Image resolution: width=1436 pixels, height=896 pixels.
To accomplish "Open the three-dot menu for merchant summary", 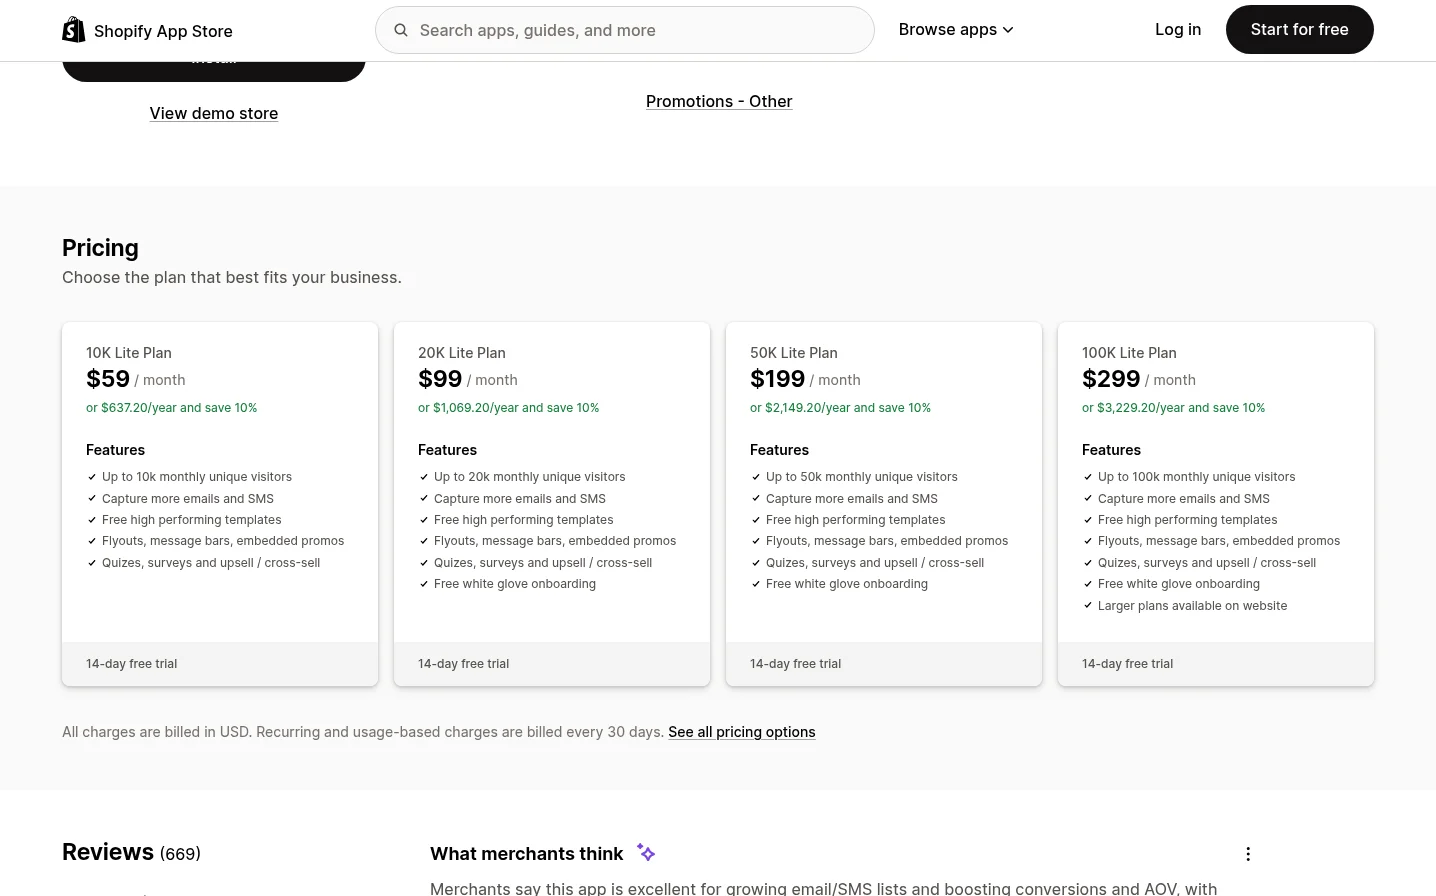I will [x=1248, y=854].
